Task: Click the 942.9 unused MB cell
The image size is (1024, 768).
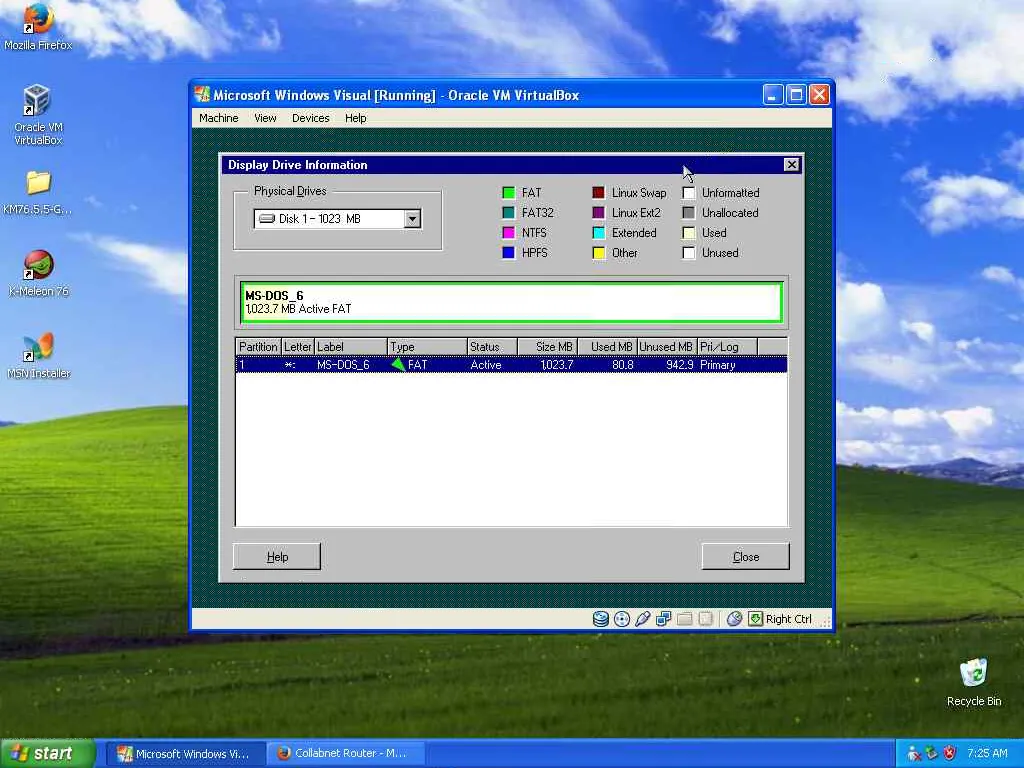Action: 680,365
